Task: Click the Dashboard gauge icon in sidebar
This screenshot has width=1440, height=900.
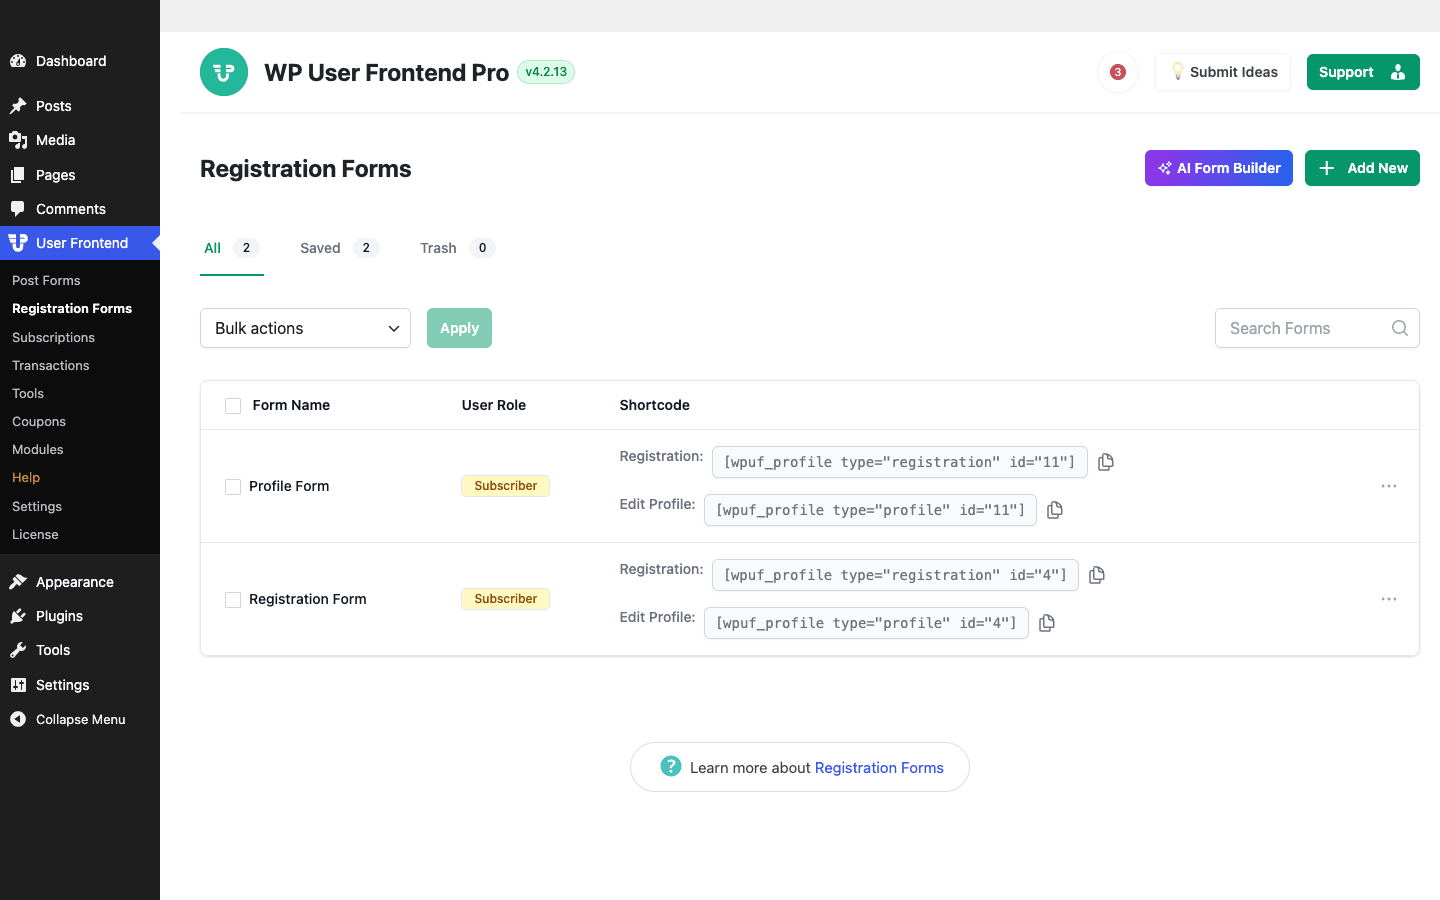Action: click(x=18, y=61)
